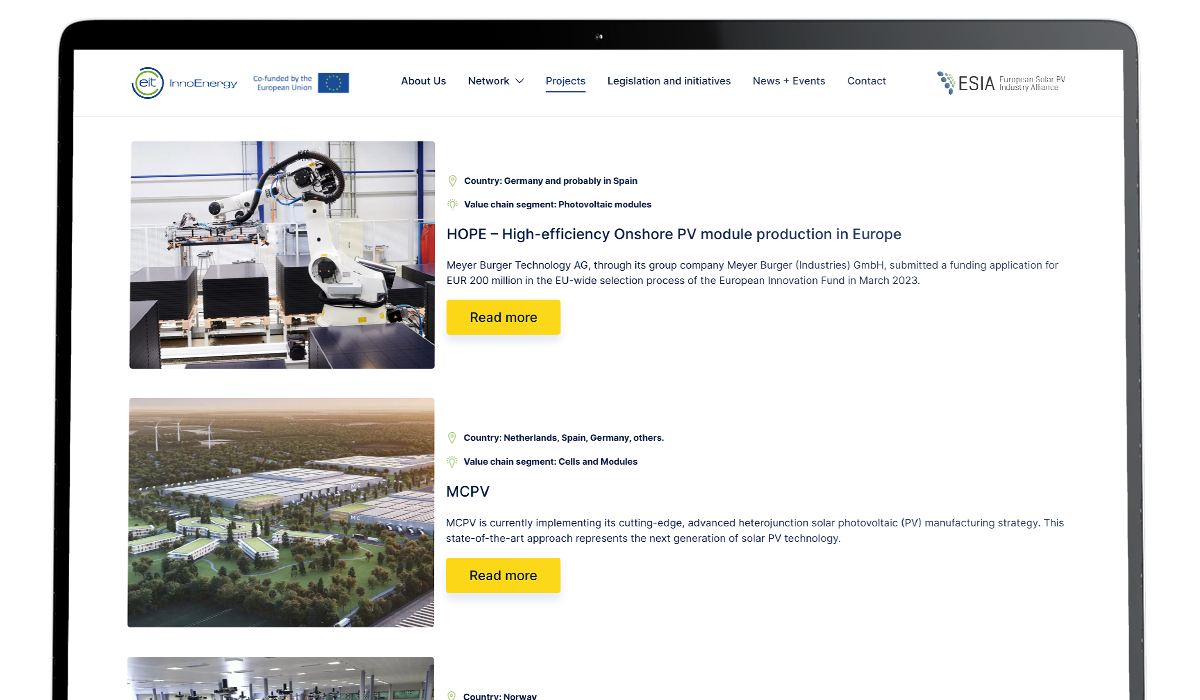
Task: Click the robotic arm photo for HOPE
Action: [281, 254]
